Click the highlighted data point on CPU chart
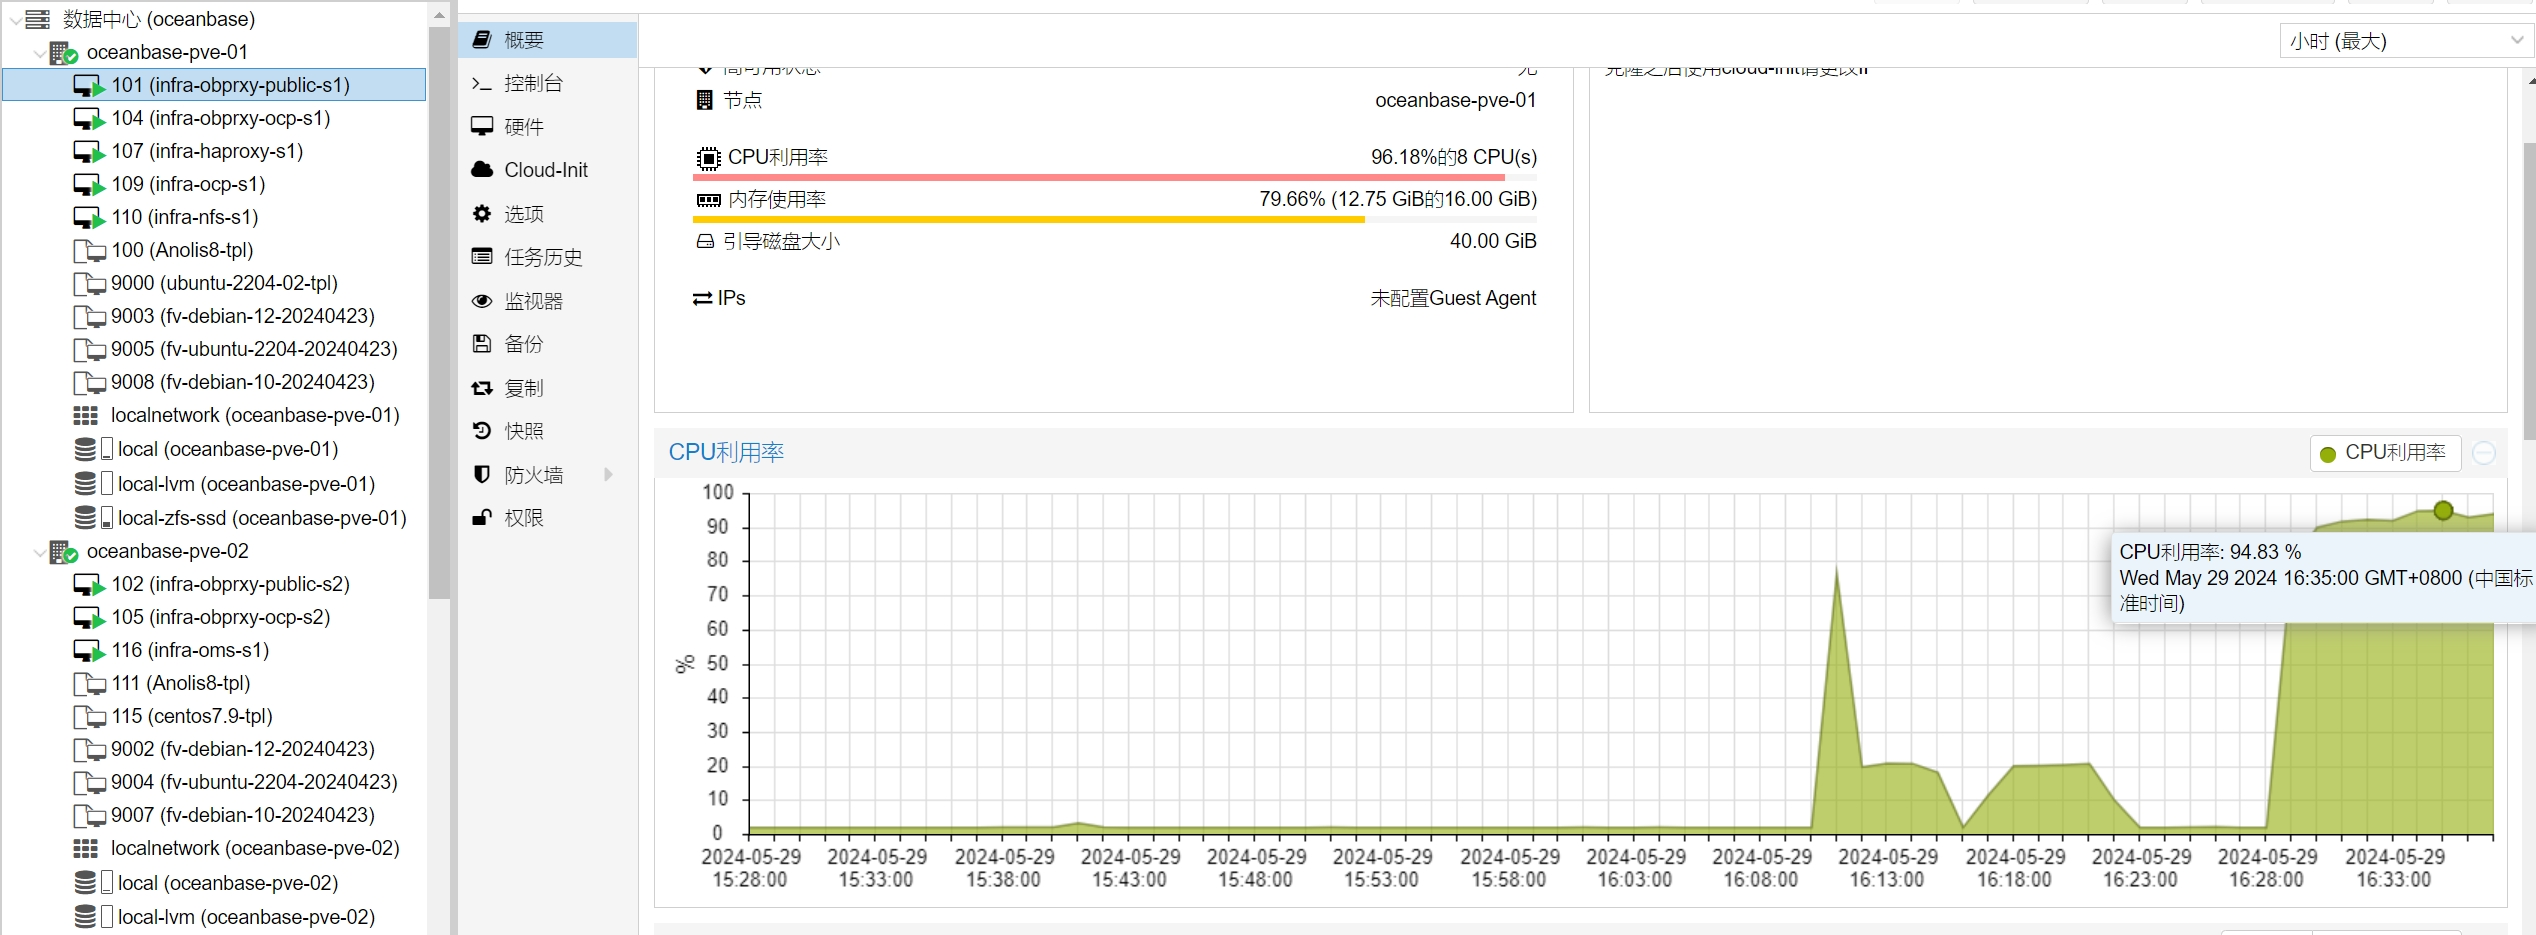Image resolution: width=2536 pixels, height=935 pixels. point(2443,511)
